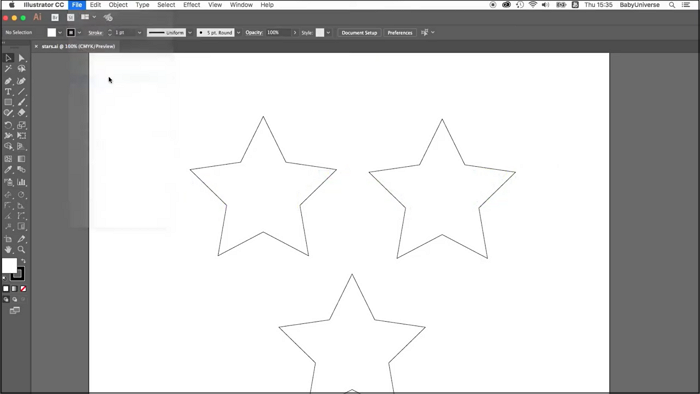Select the Pen tool
Image resolution: width=700 pixels, height=394 pixels.
click(8, 81)
